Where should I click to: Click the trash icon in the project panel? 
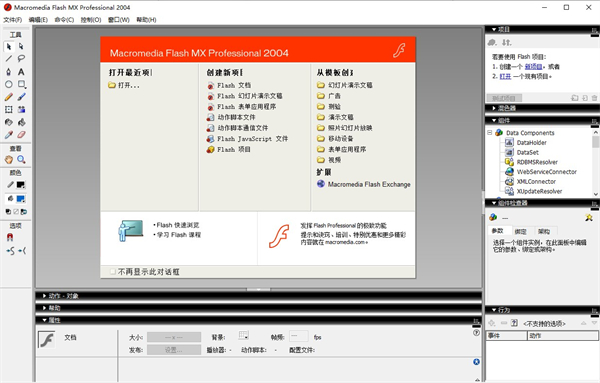(594, 98)
